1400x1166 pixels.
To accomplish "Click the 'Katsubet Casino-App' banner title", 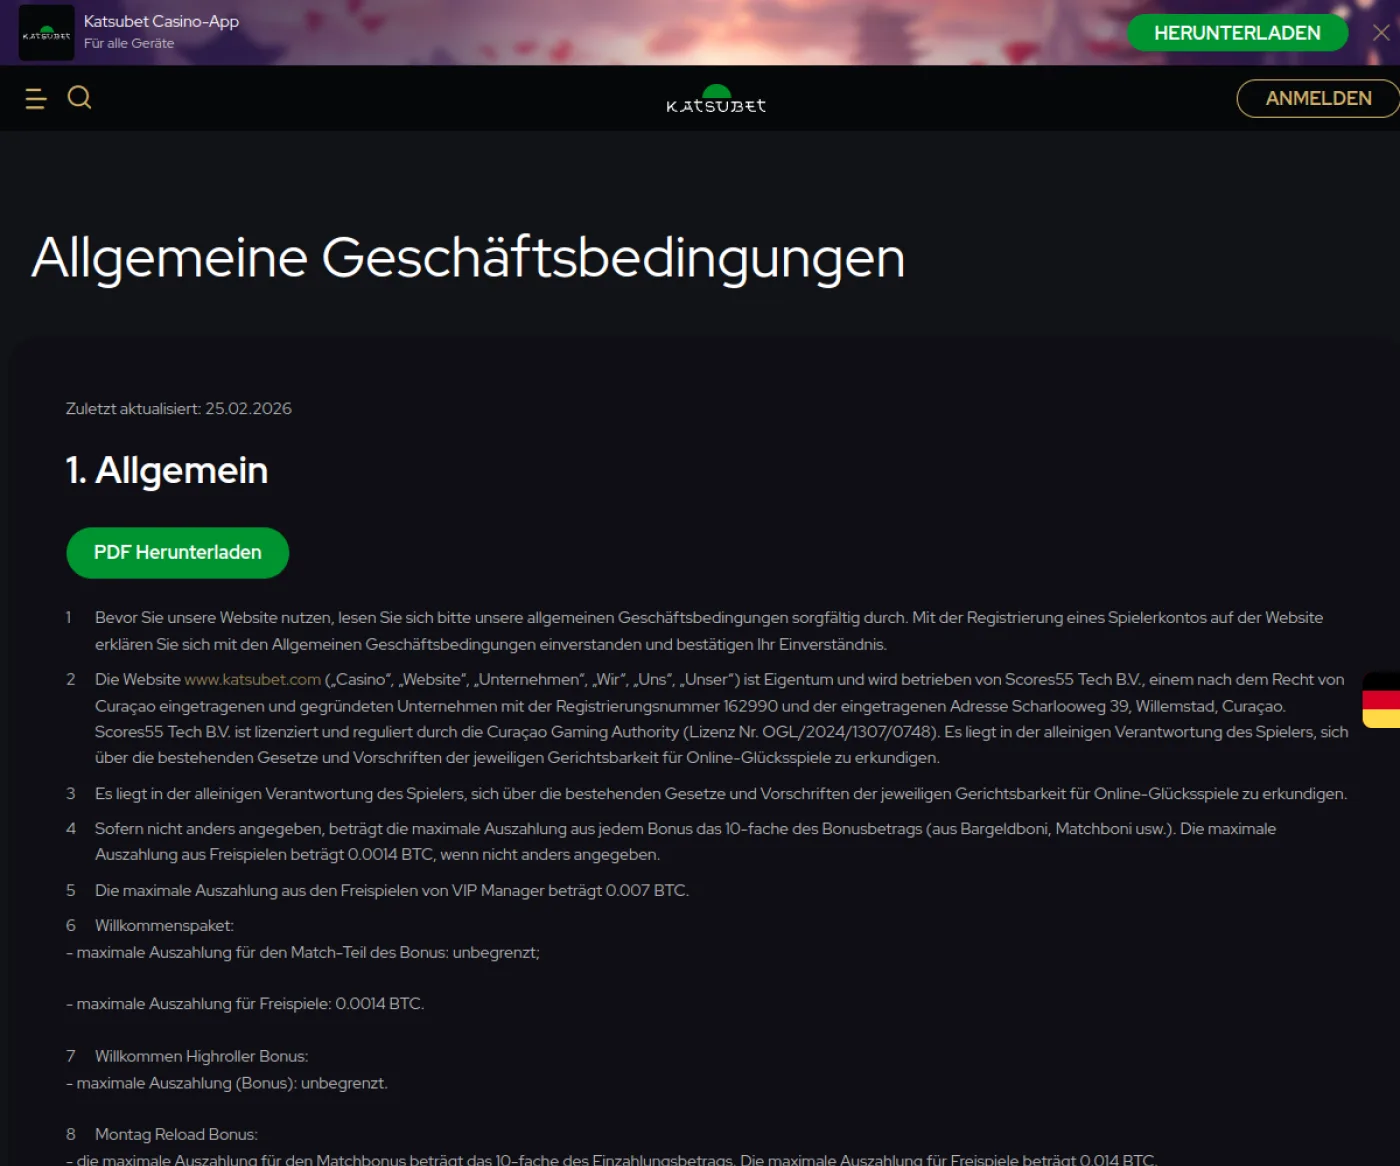I will (x=161, y=21).
